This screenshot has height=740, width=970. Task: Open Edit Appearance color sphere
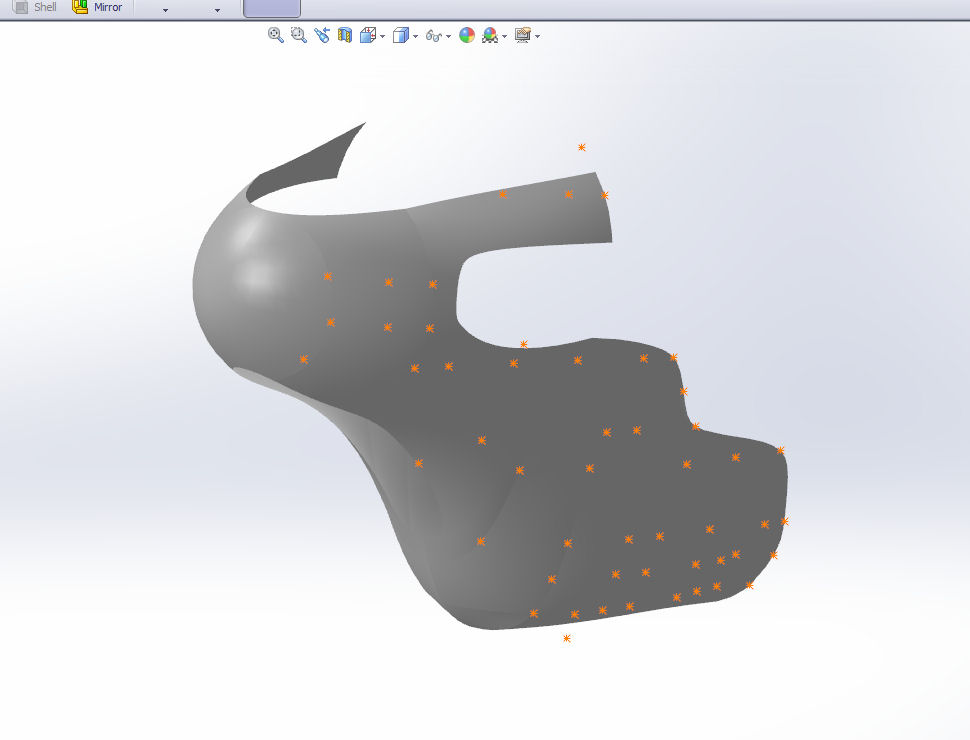tap(466, 35)
